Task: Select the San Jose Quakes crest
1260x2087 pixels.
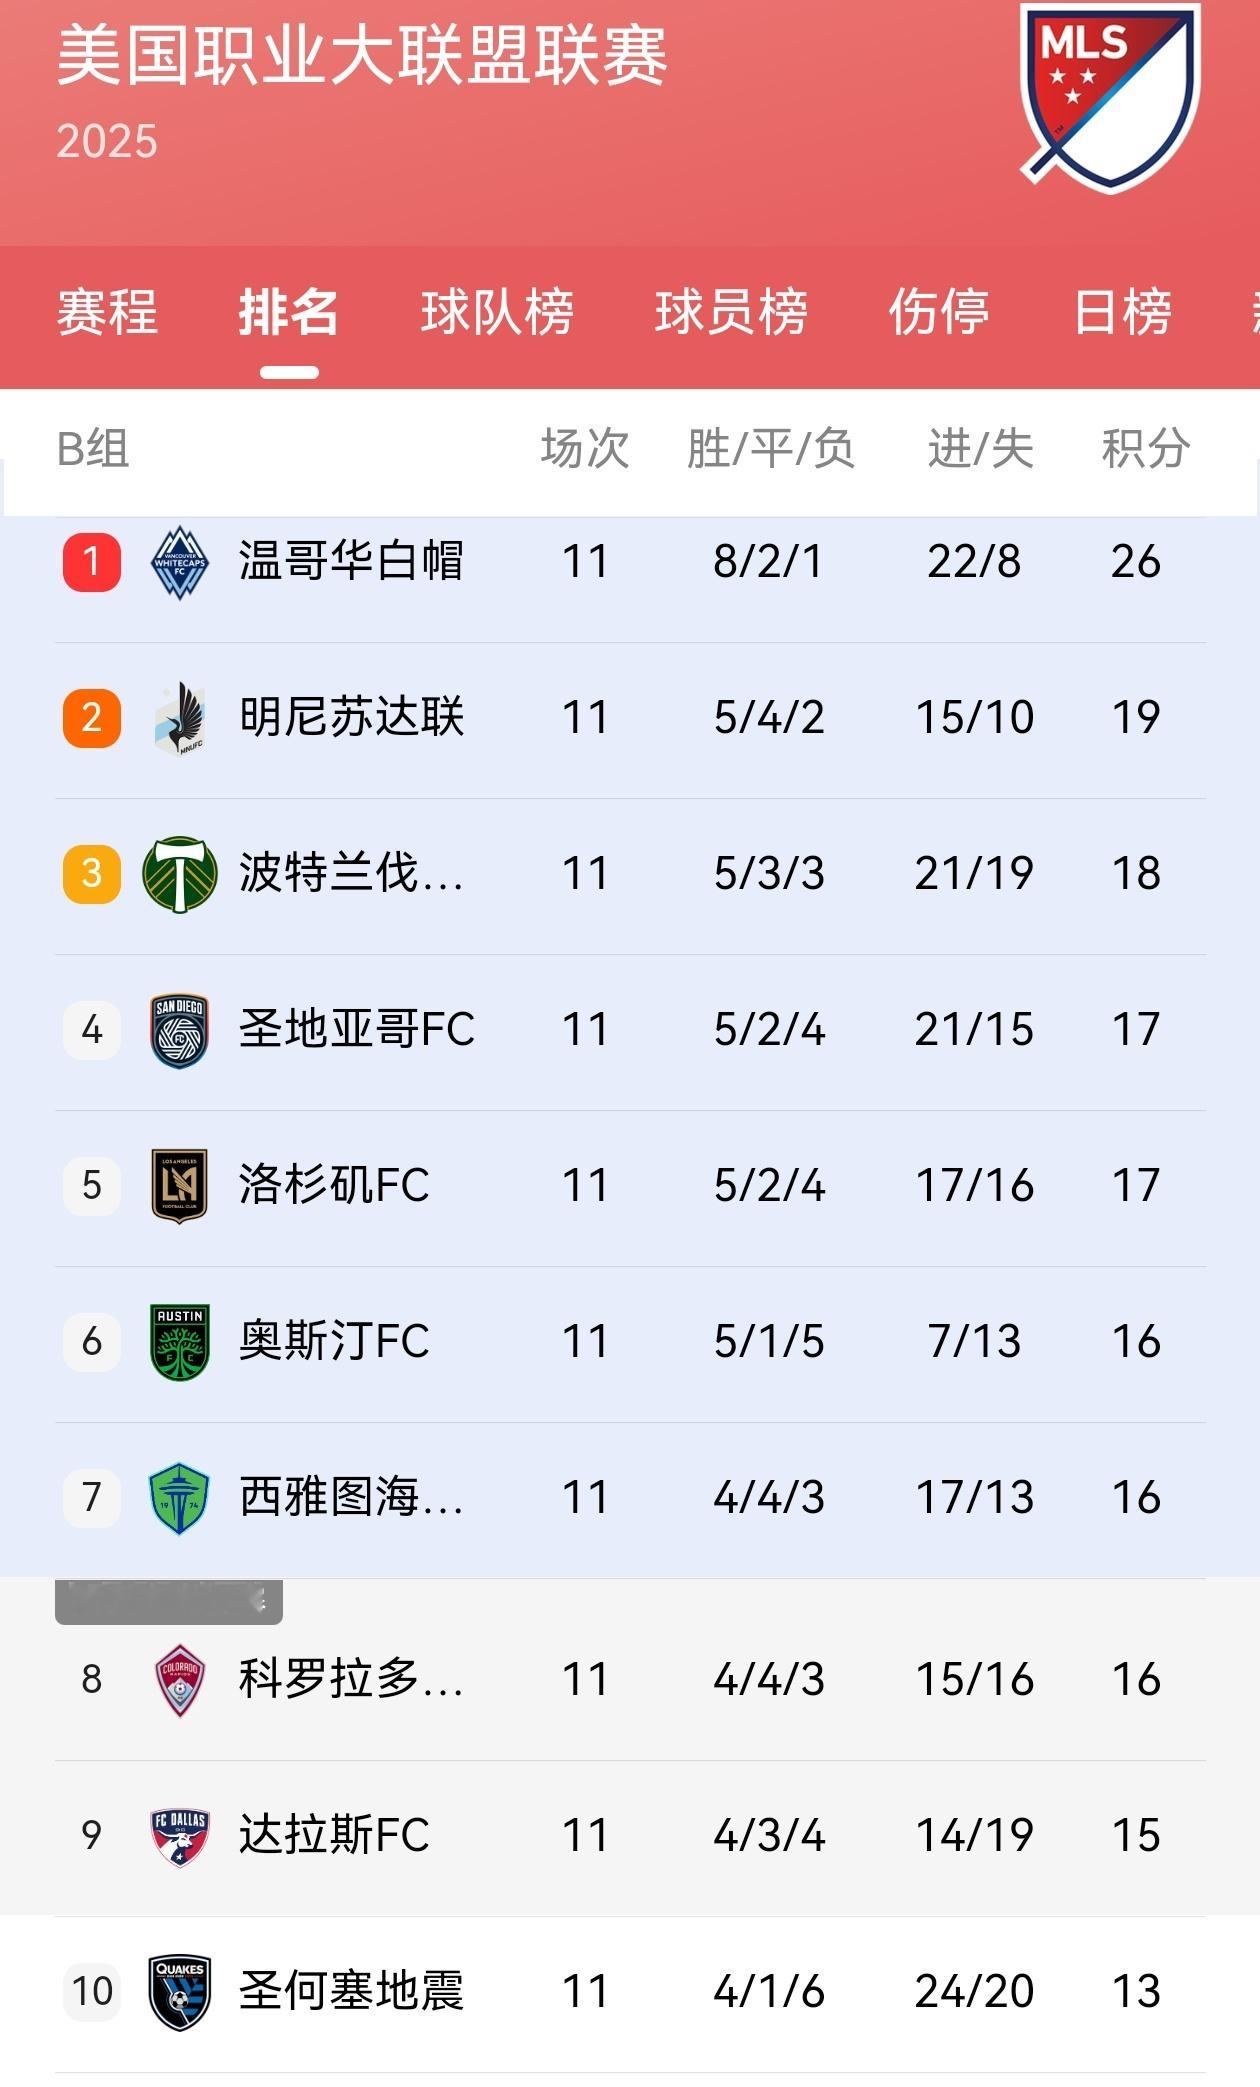Action: pos(180,1992)
